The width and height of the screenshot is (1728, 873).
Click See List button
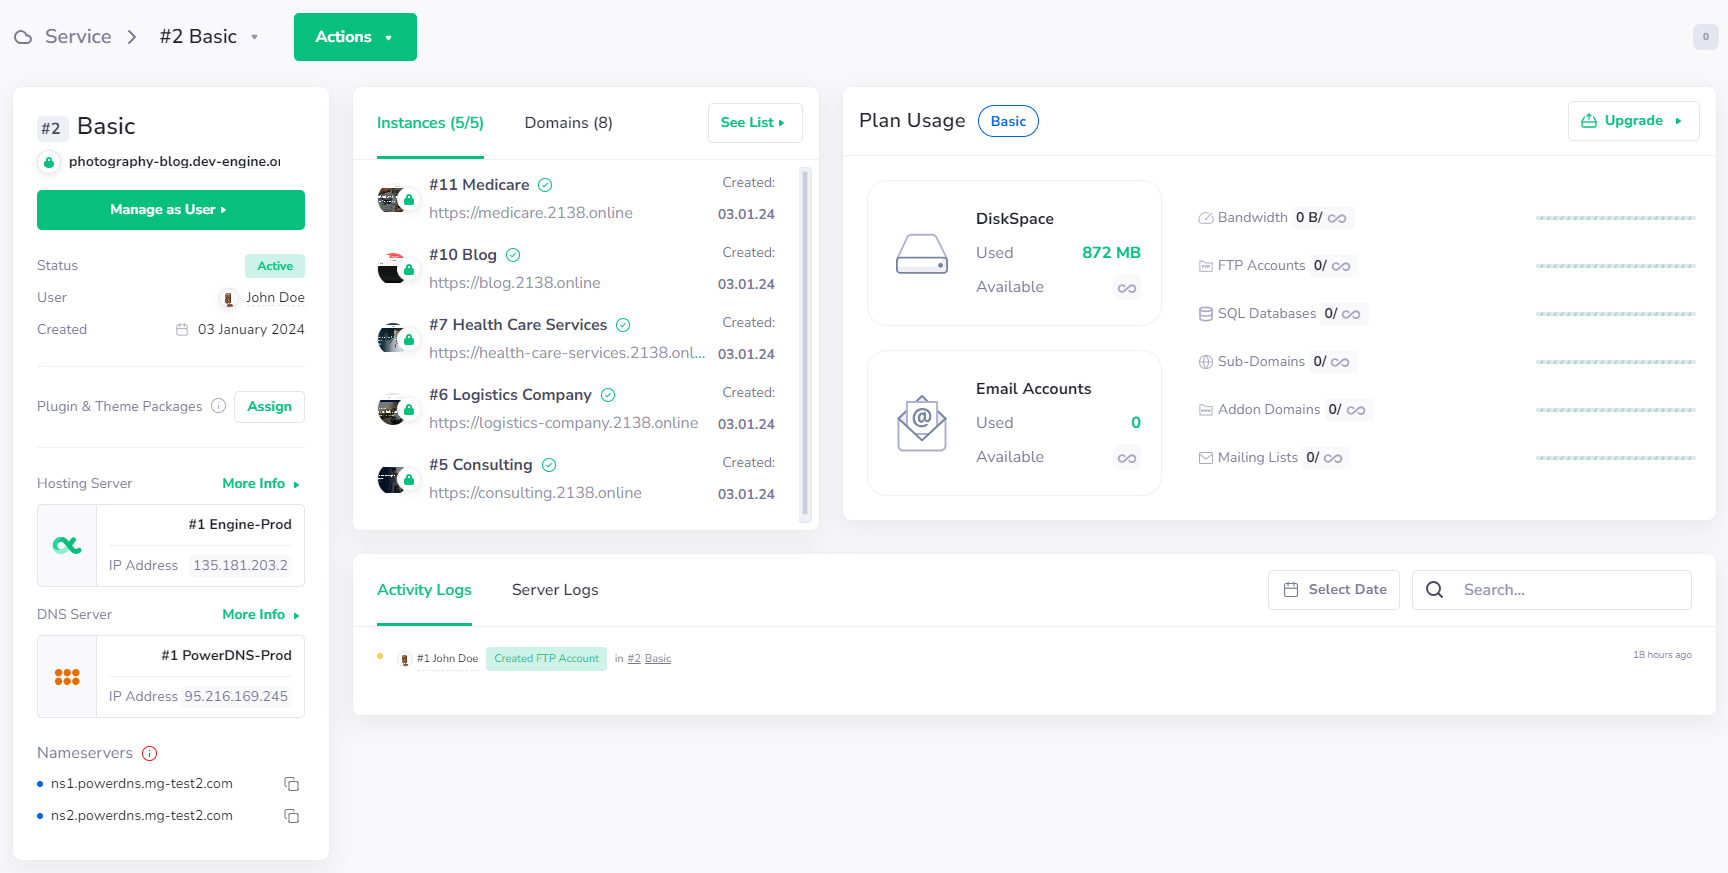click(x=755, y=123)
